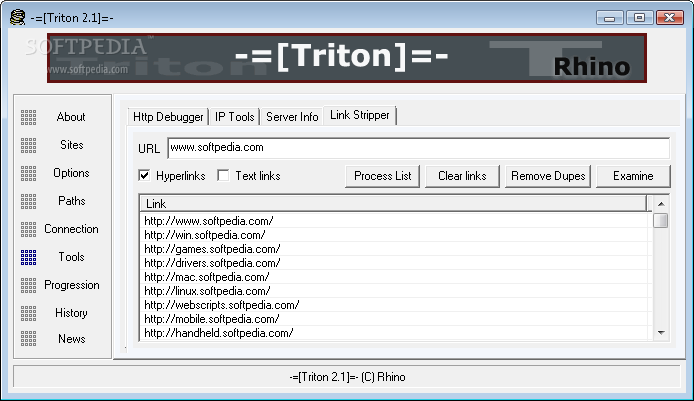Open the Sites section

(x=71, y=145)
